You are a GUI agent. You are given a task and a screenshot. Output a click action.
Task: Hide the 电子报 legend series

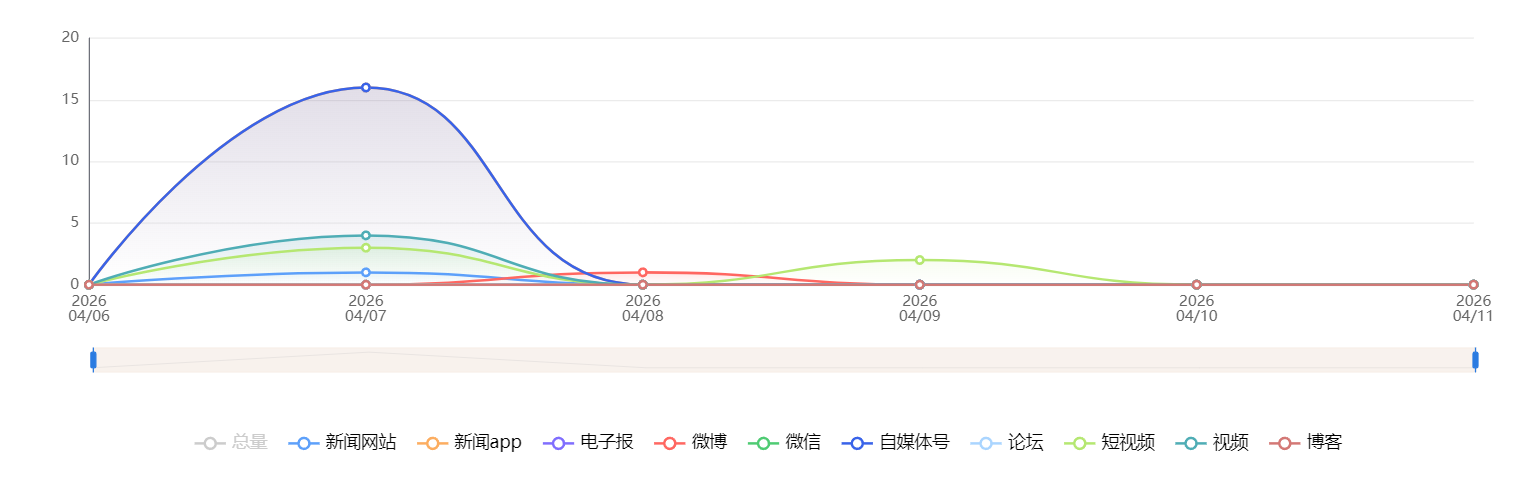tap(588, 443)
